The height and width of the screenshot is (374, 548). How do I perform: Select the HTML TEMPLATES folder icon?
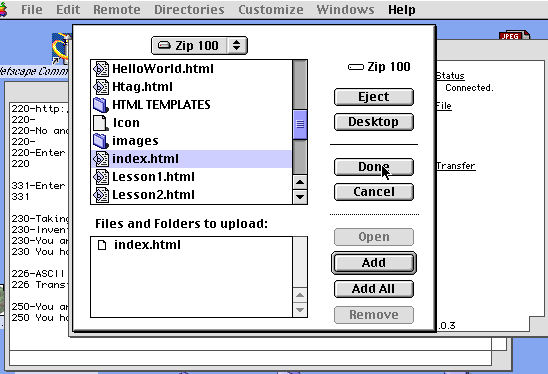click(x=101, y=105)
